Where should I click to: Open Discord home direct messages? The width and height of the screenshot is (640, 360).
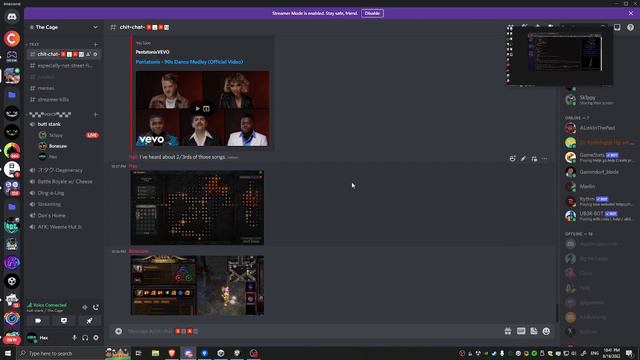[12, 17]
